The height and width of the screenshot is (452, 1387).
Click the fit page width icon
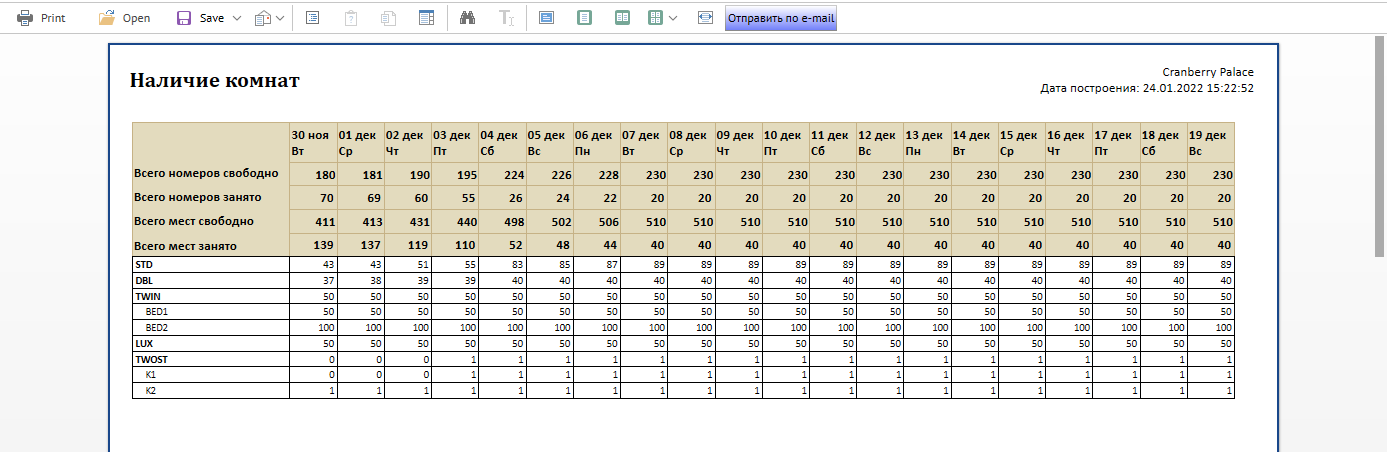(x=705, y=18)
